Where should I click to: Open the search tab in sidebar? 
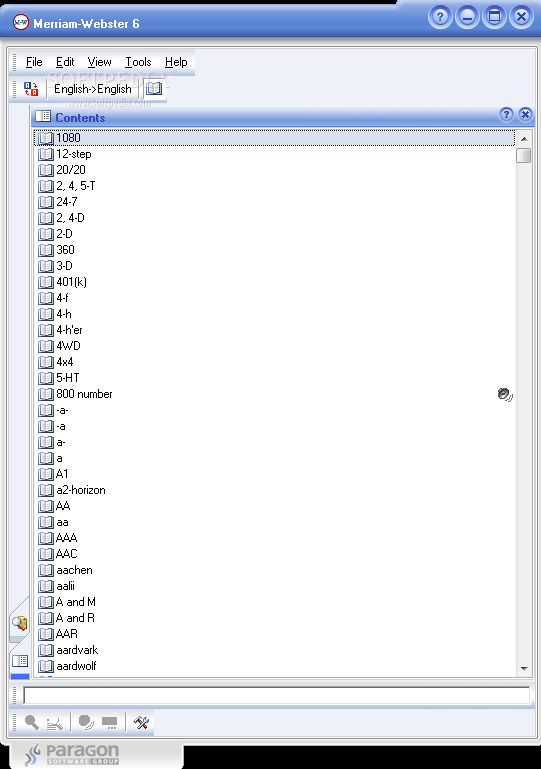[20, 623]
